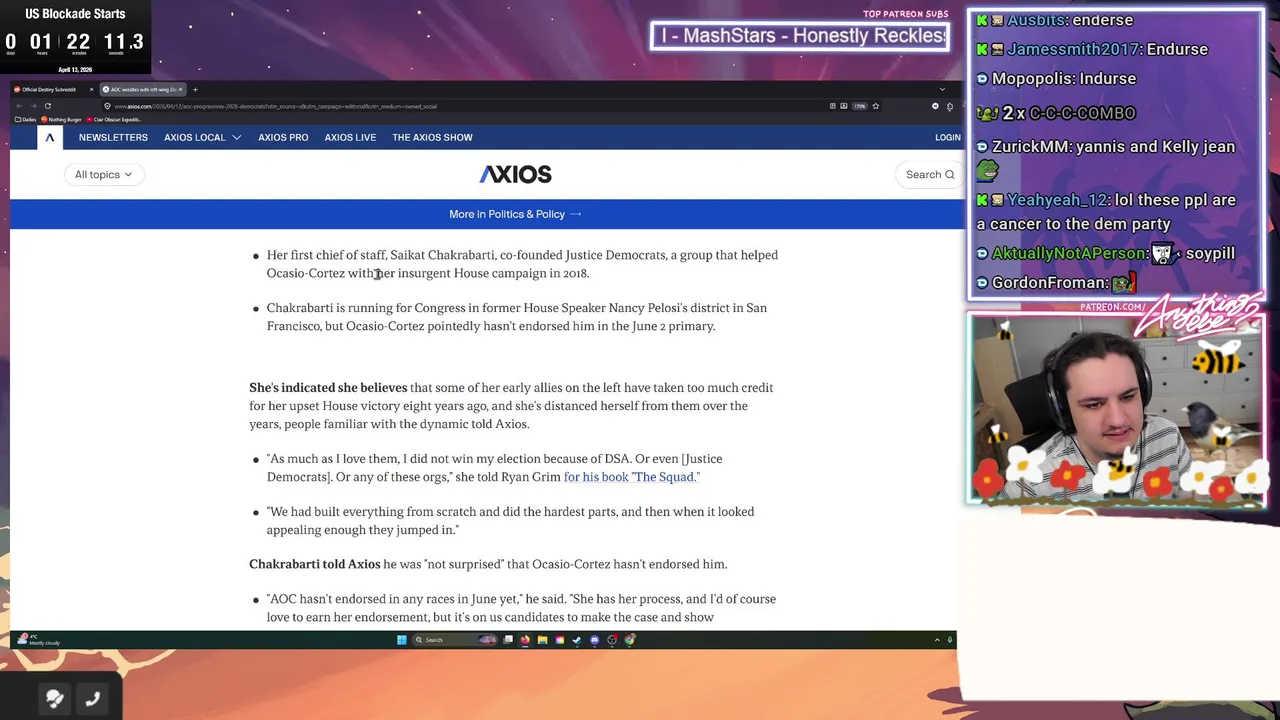Toggle reader view icon in the address bar

(x=833, y=106)
